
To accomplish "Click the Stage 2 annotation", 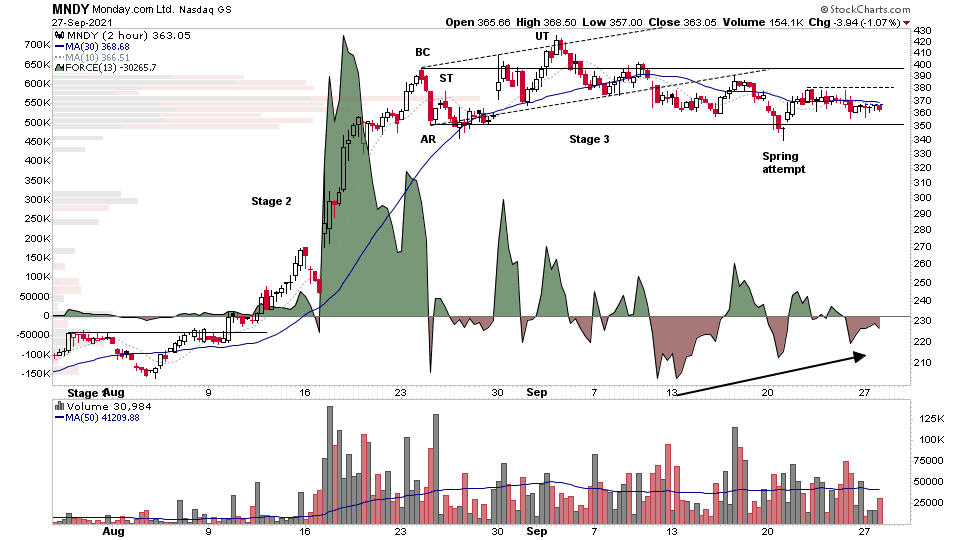I will (x=271, y=201).
